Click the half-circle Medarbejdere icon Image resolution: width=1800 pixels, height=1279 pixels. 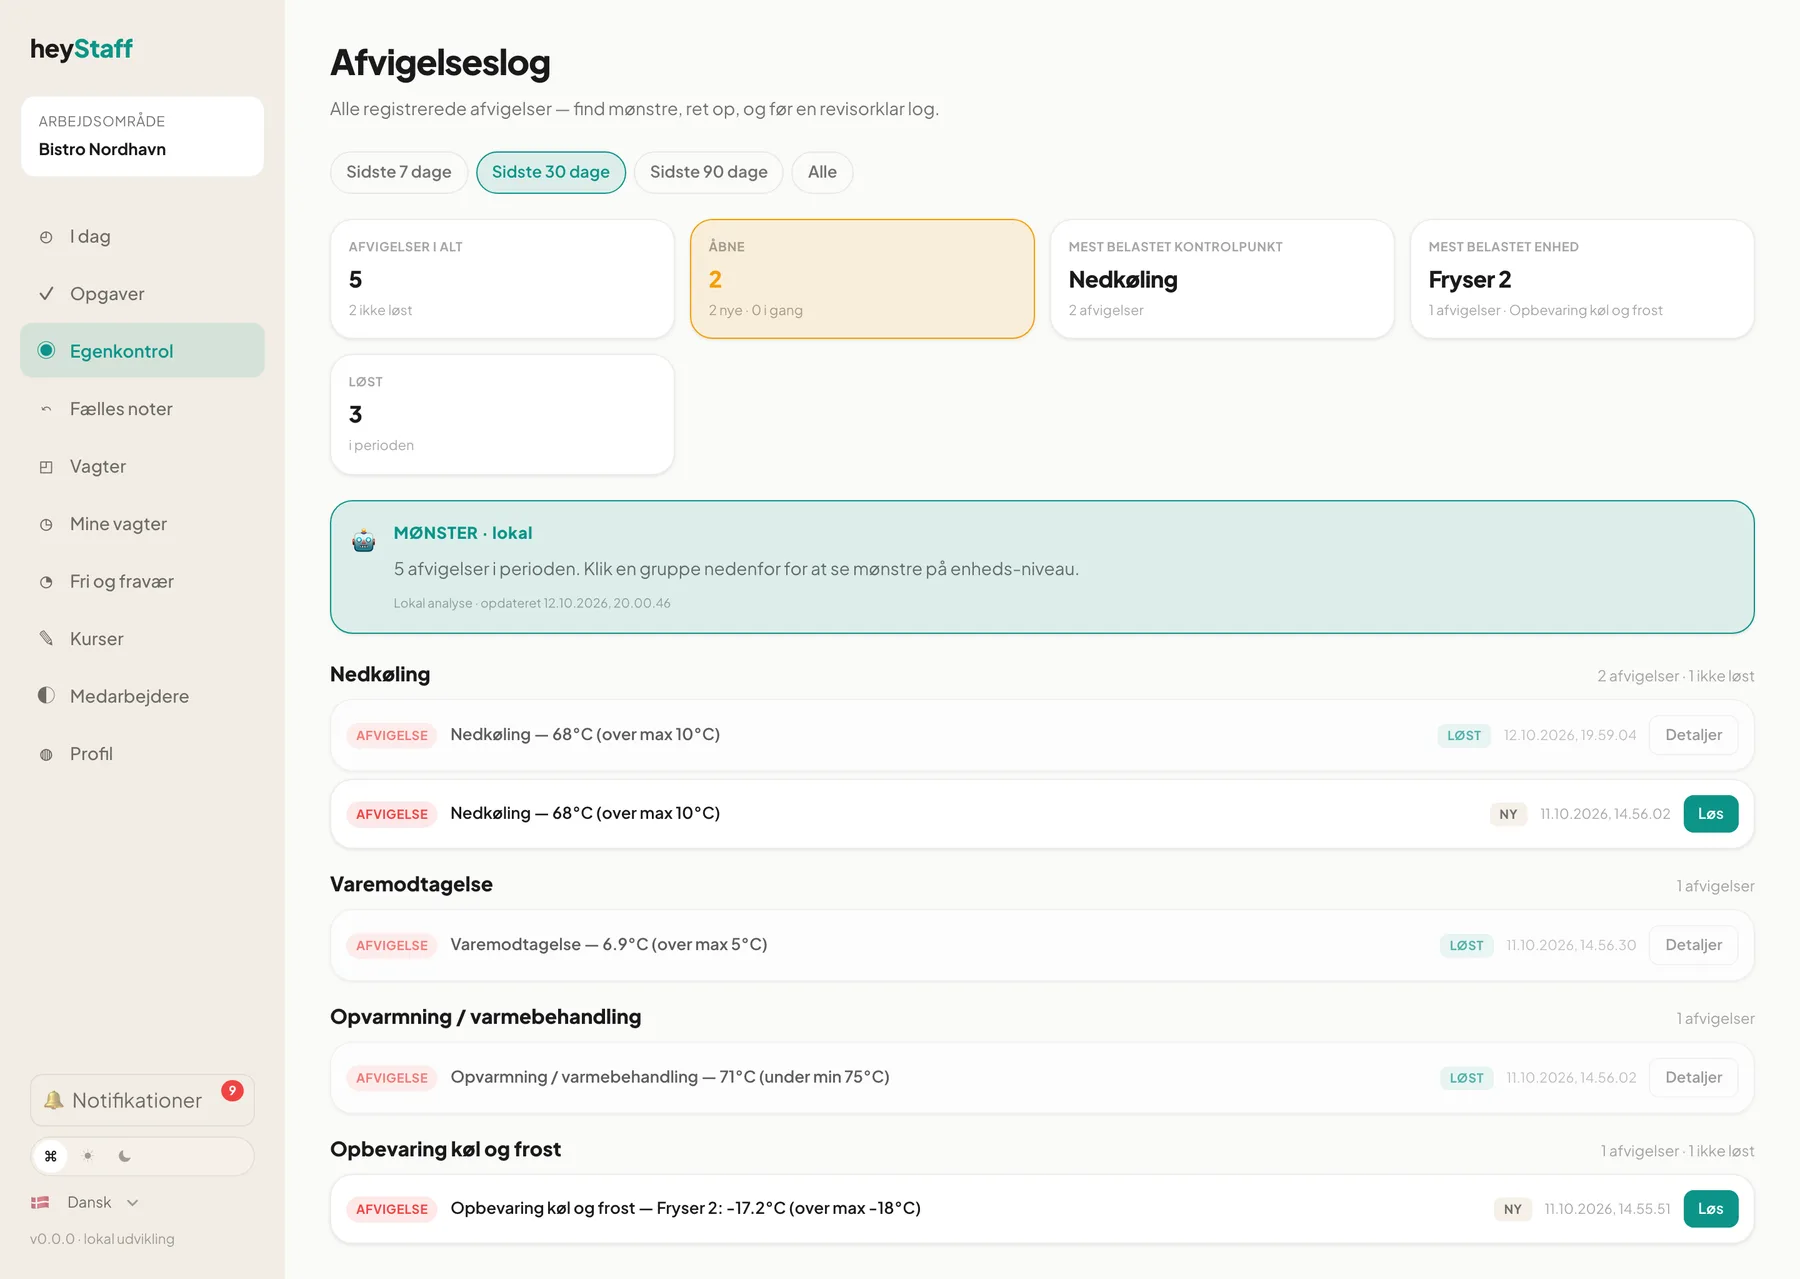point(46,696)
